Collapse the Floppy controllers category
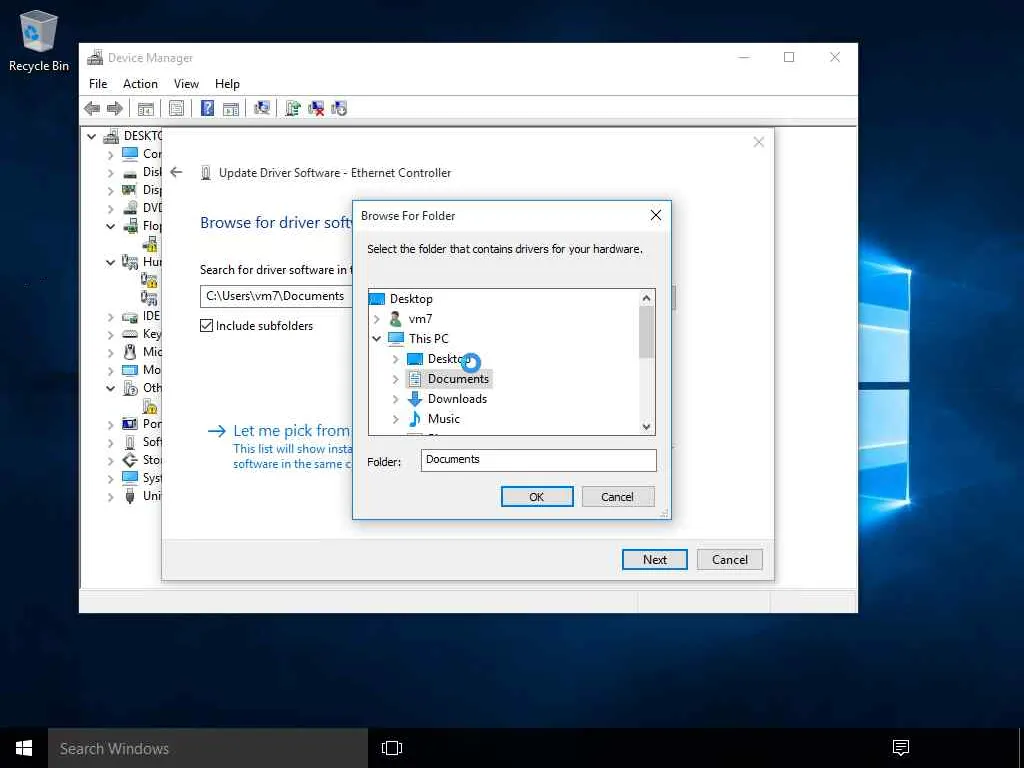This screenshot has width=1024, height=768. (110, 227)
